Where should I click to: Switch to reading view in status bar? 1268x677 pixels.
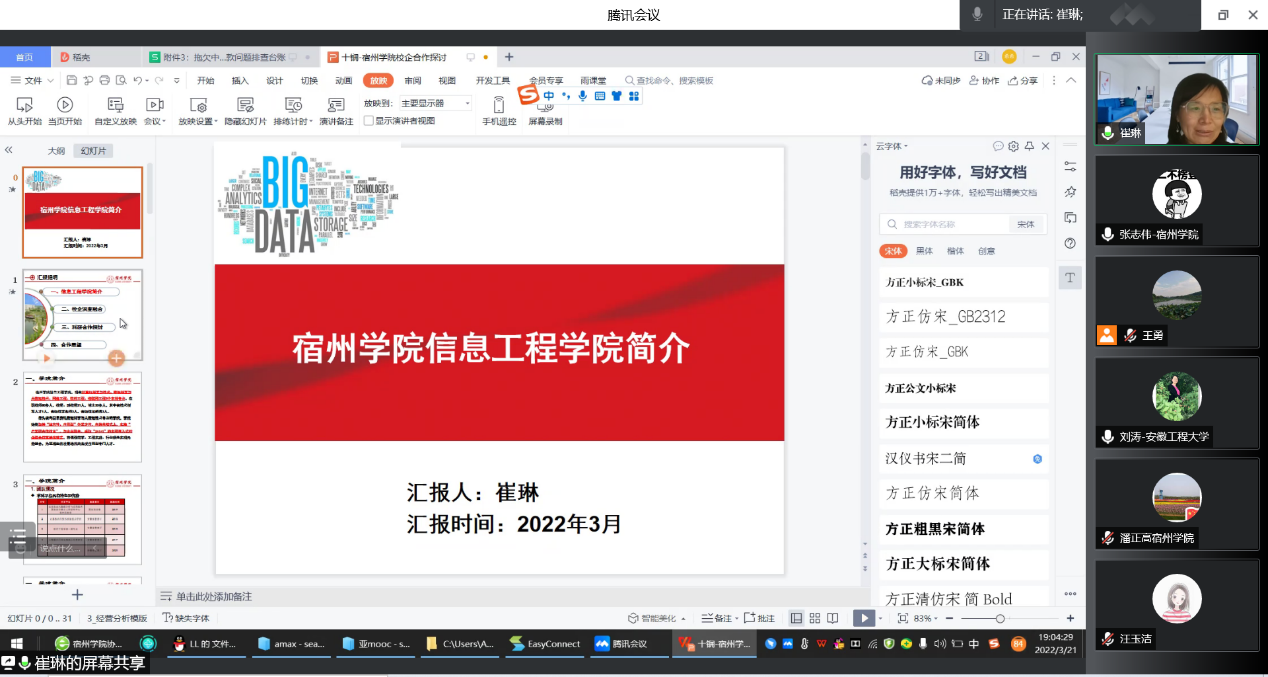(x=834, y=618)
